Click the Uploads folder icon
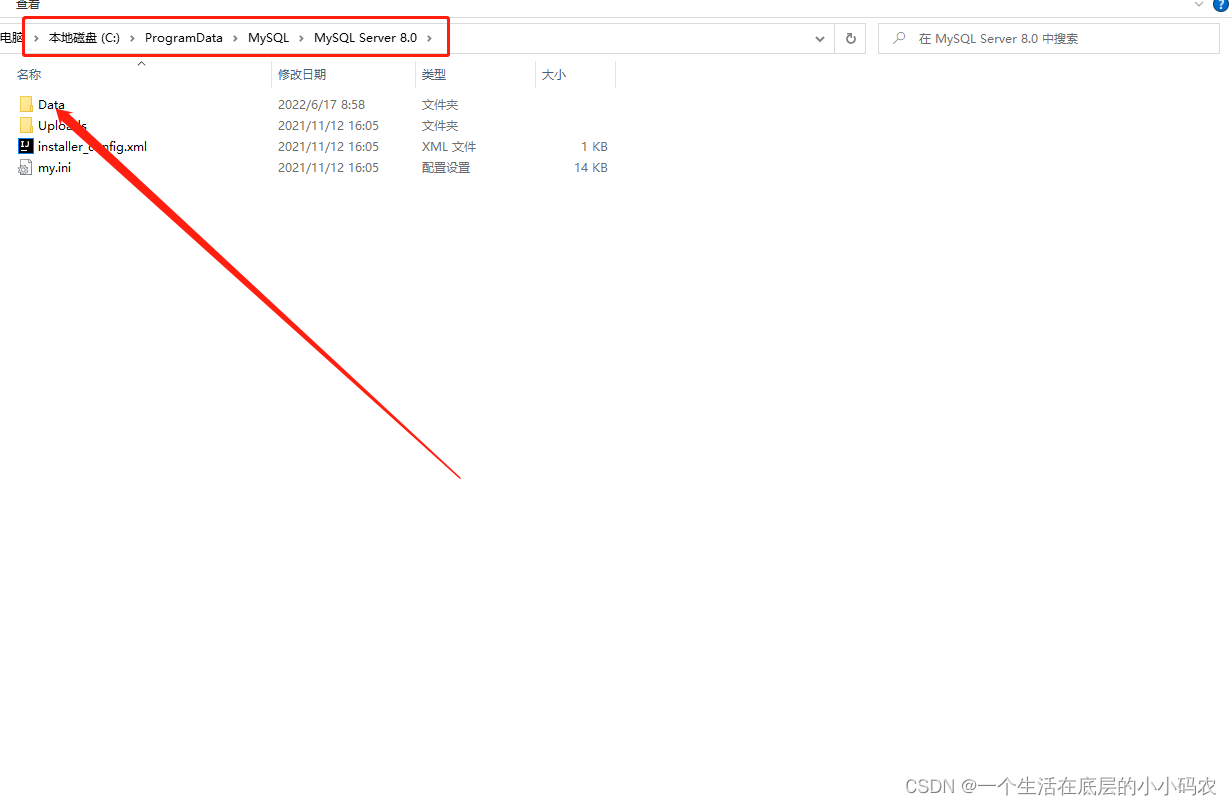 point(26,125)
